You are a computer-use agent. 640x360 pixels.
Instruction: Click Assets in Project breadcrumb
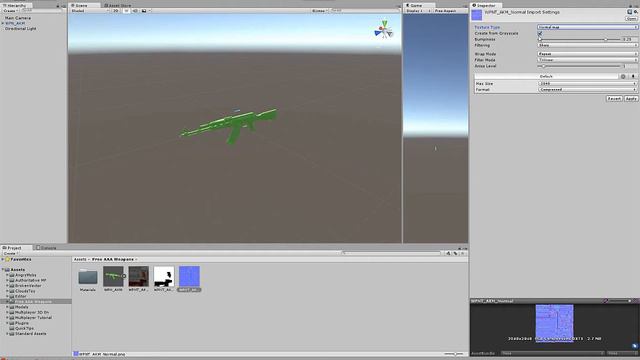(80, 259)
